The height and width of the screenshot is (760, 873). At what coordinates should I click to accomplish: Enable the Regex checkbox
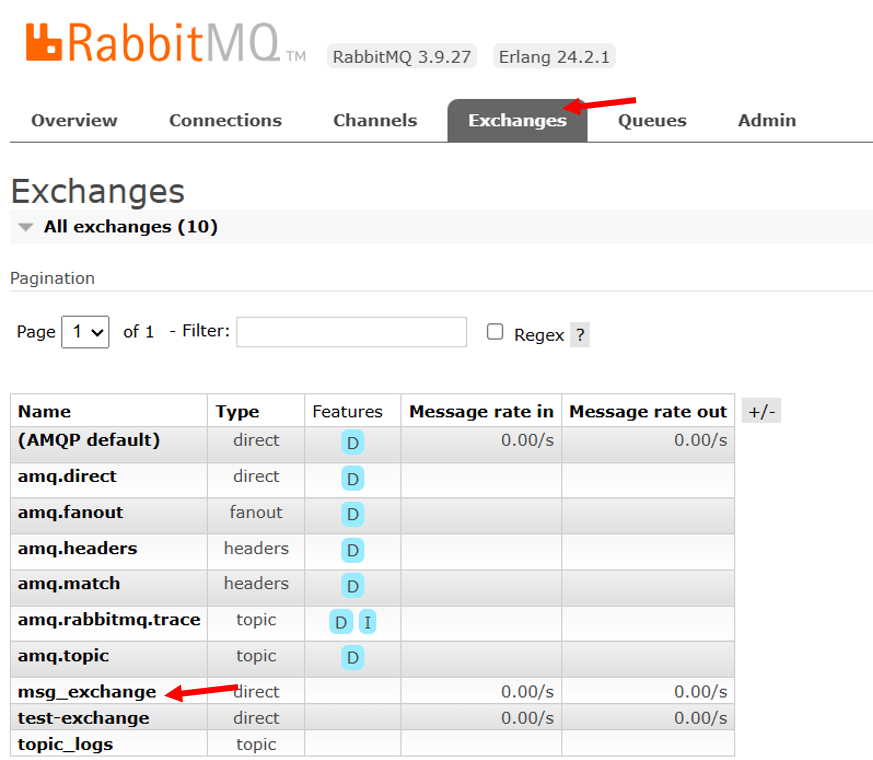point(495,332)
